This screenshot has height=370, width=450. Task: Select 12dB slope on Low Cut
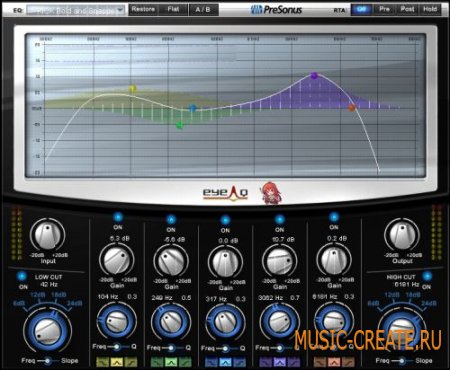[x=37, y=295]
